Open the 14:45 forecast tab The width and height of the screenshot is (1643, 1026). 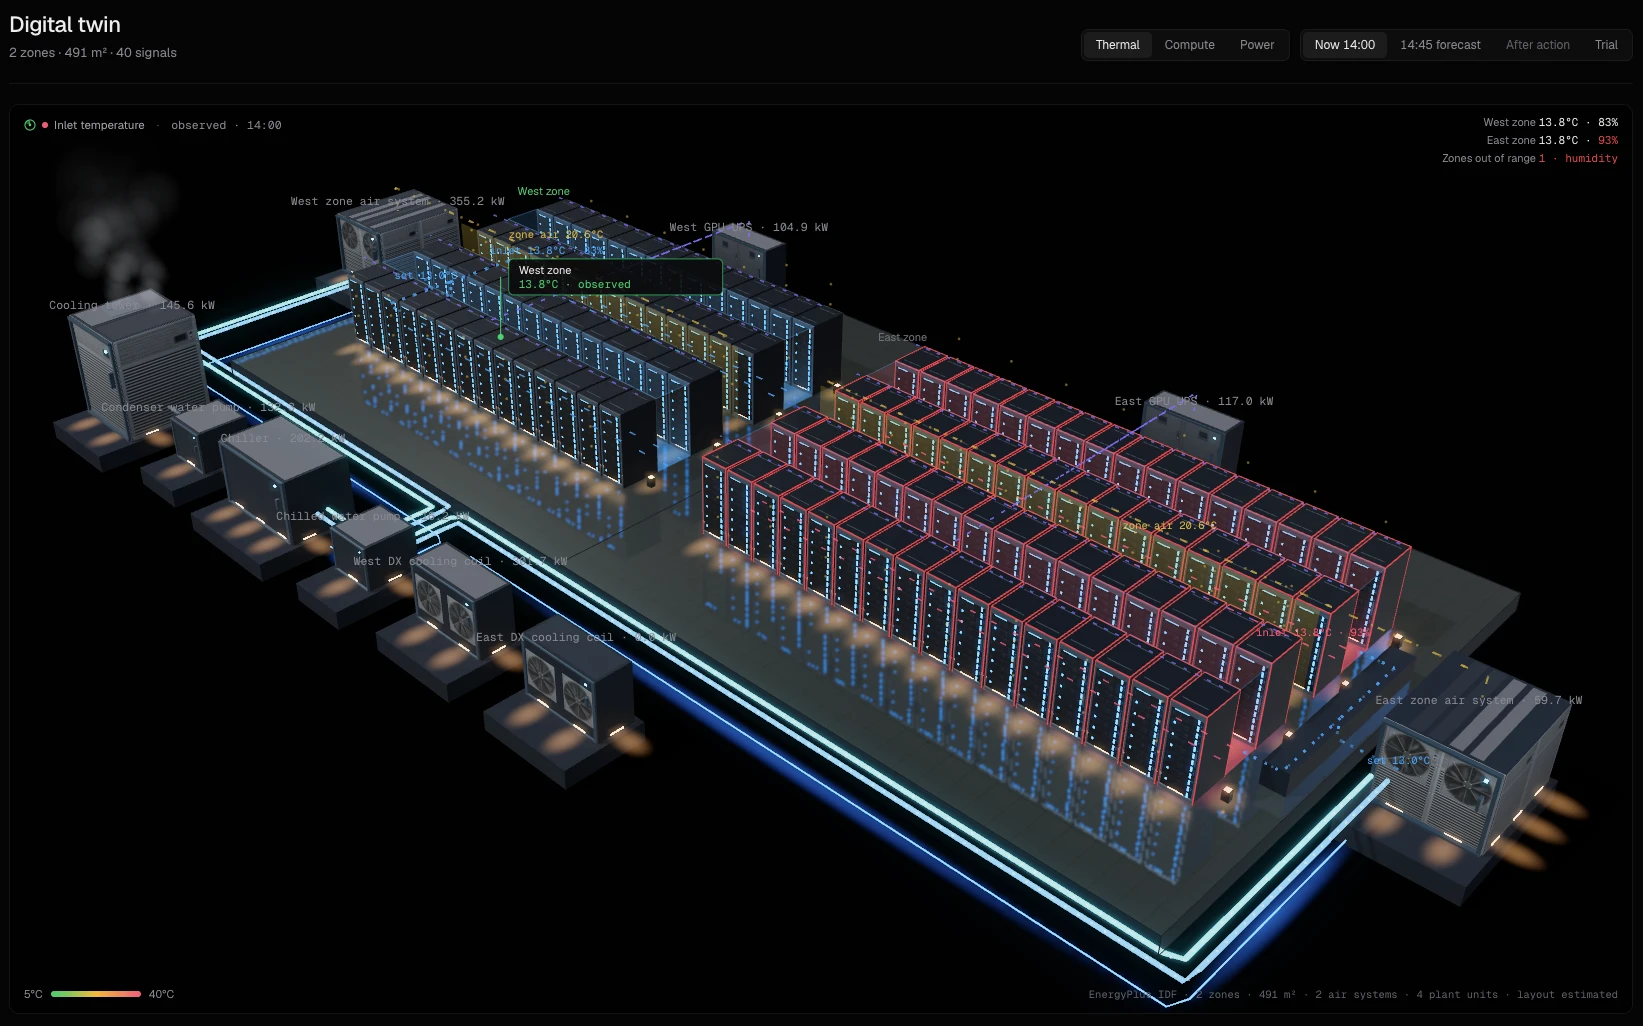pyautogui.click(x=1440, y=45)
